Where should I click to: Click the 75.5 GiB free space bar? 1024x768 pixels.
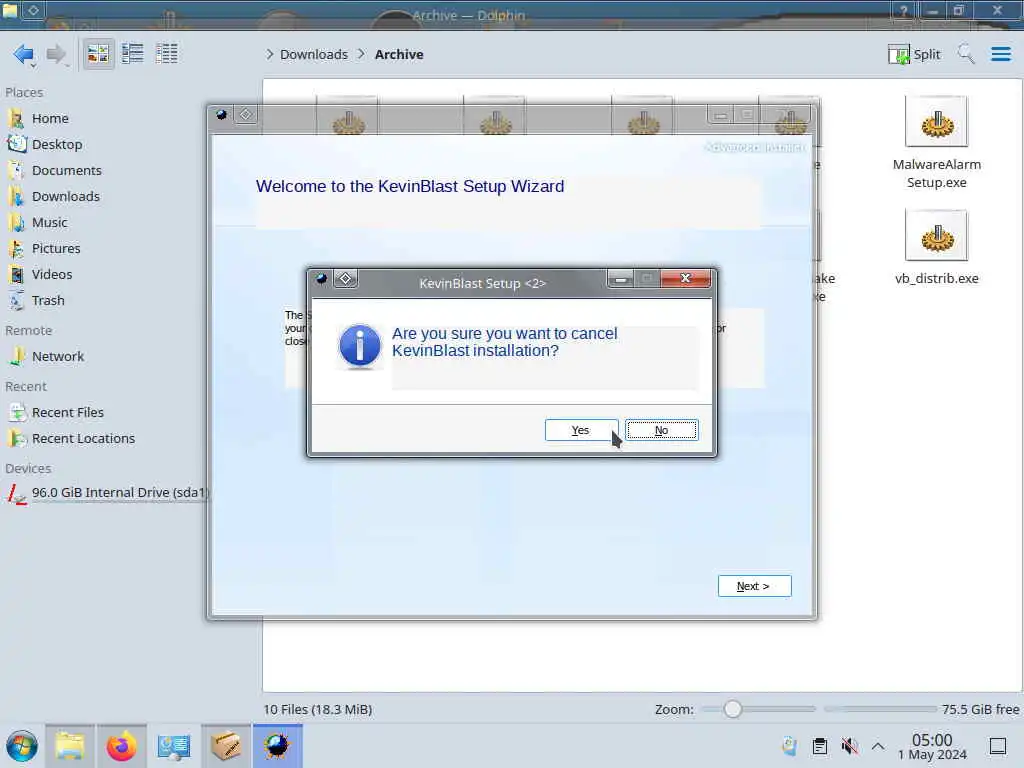pyautogui.click(x=879, y=709)
